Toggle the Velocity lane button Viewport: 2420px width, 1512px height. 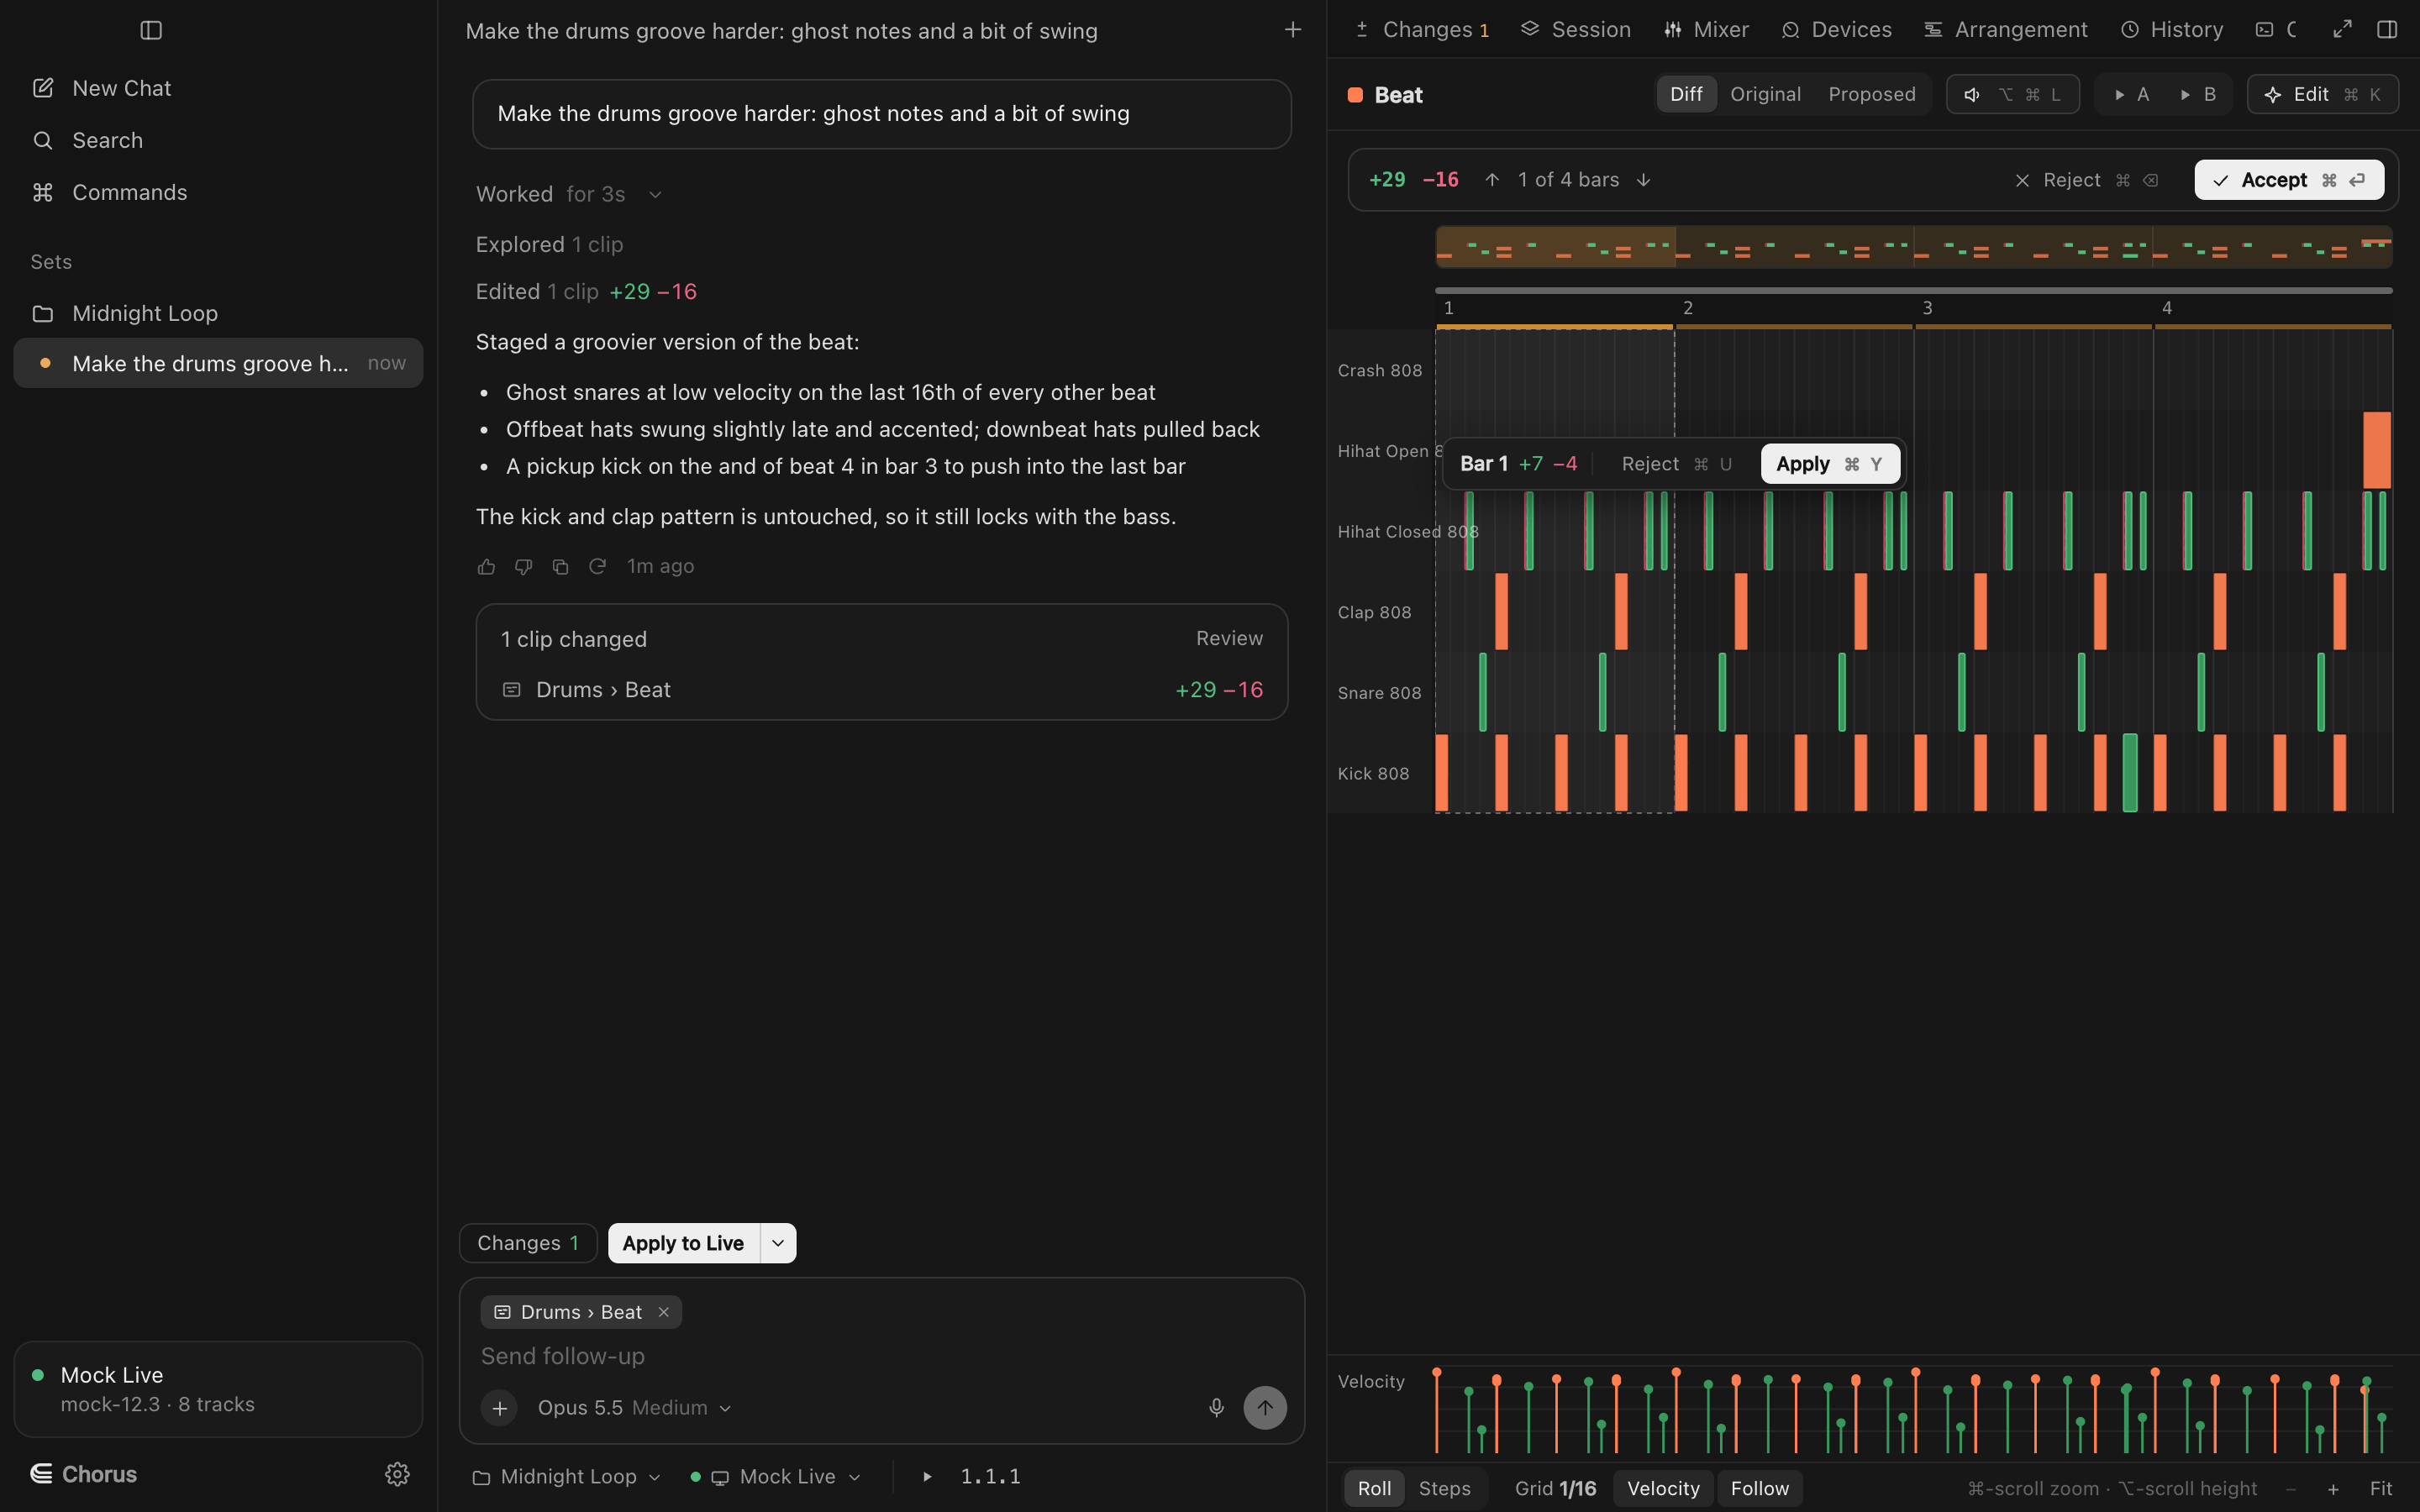1663,1488
